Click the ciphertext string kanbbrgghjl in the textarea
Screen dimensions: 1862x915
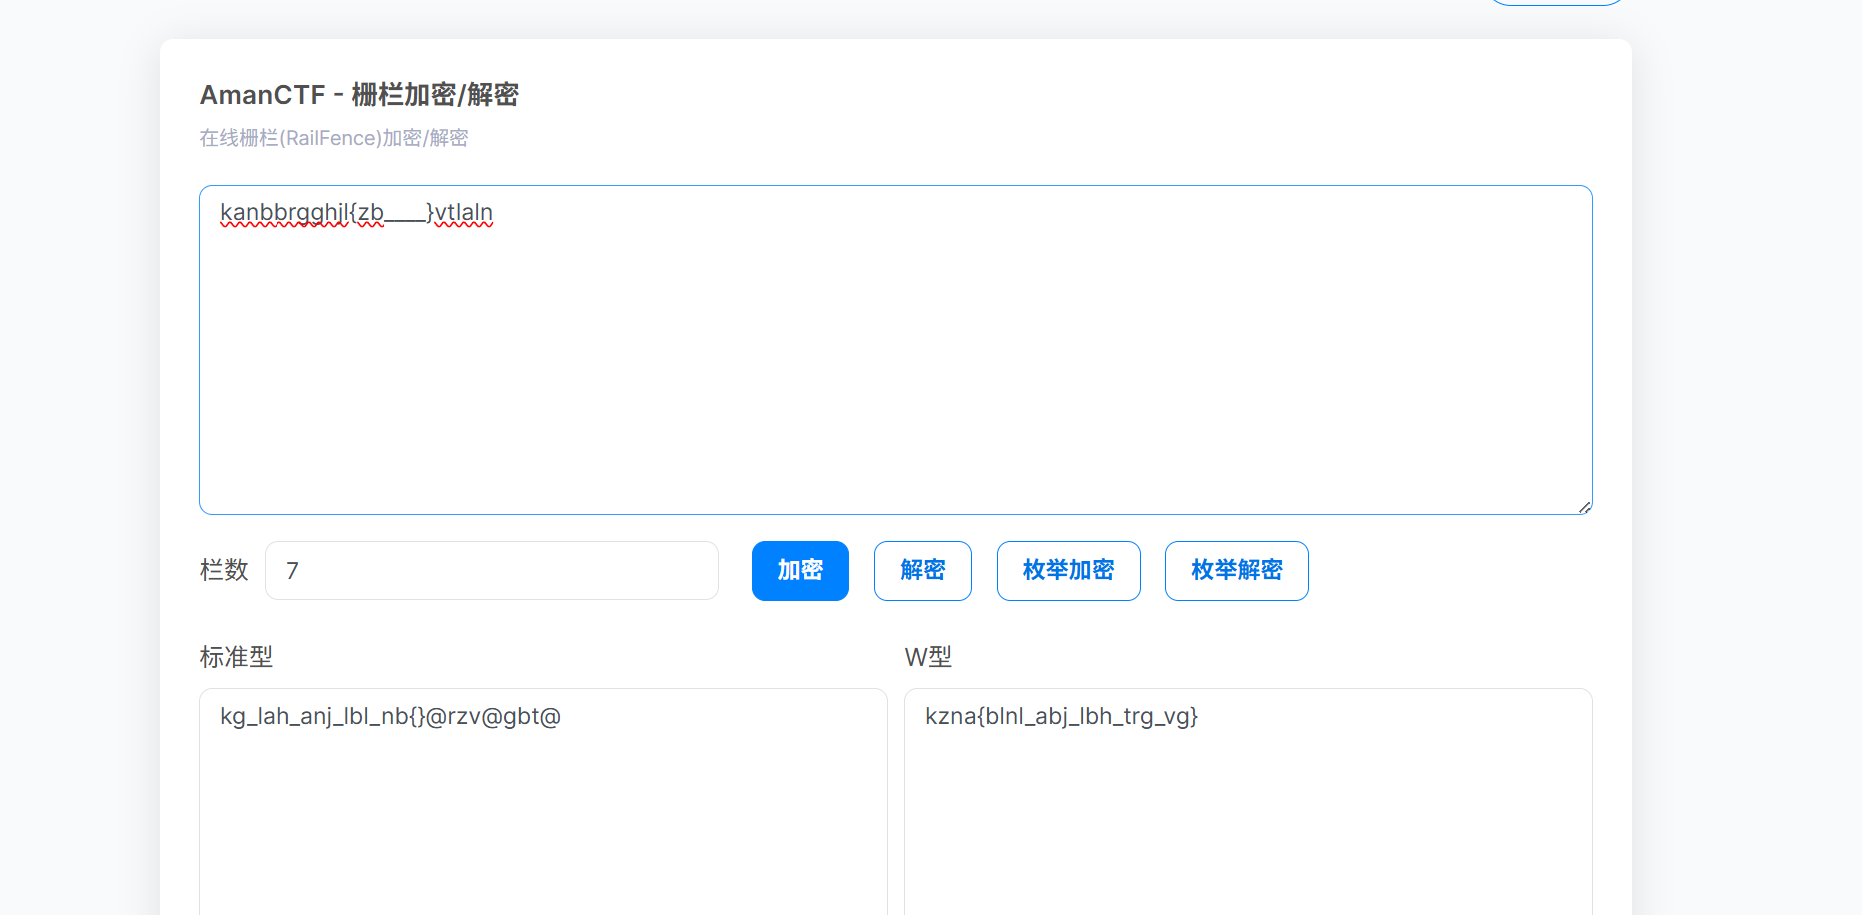click(284, 213)
